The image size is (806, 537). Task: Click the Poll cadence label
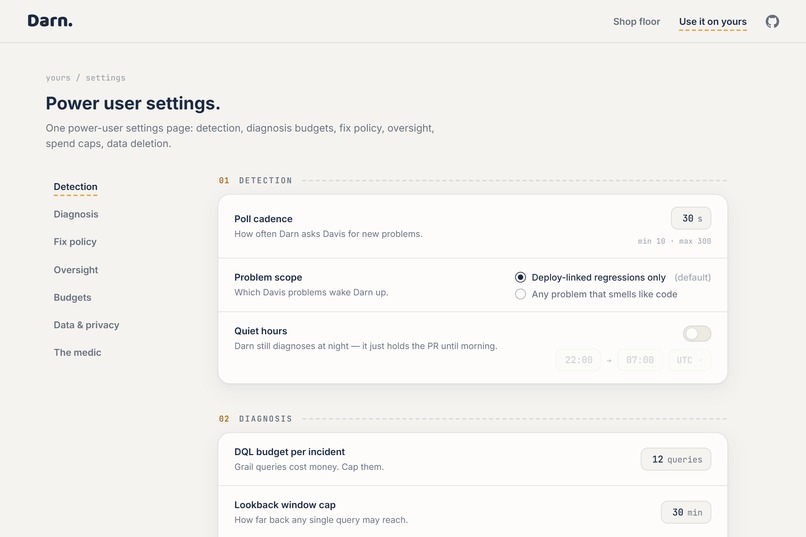[x=263, y=219]
